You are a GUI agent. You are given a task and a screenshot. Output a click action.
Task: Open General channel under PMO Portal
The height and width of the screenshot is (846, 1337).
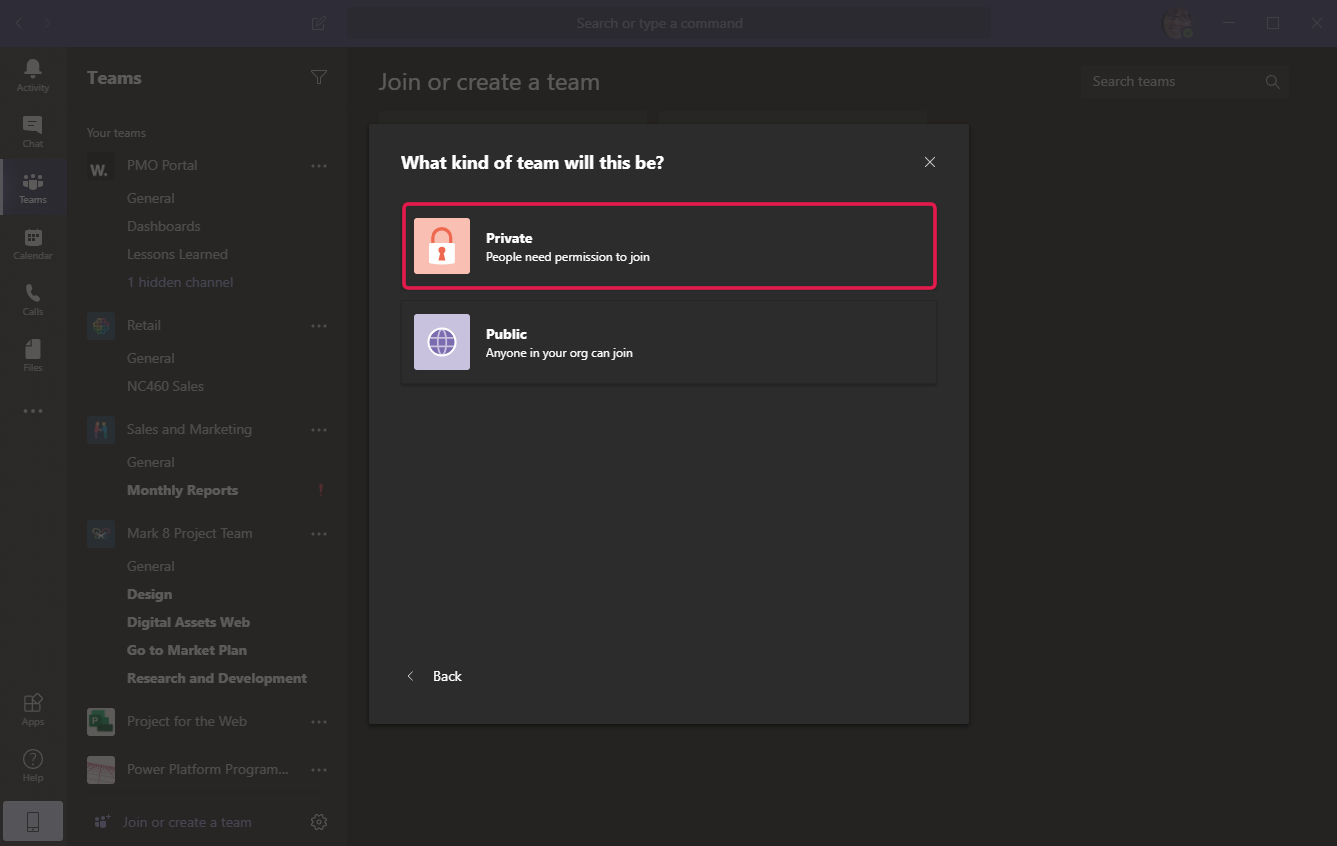(151, 198)
